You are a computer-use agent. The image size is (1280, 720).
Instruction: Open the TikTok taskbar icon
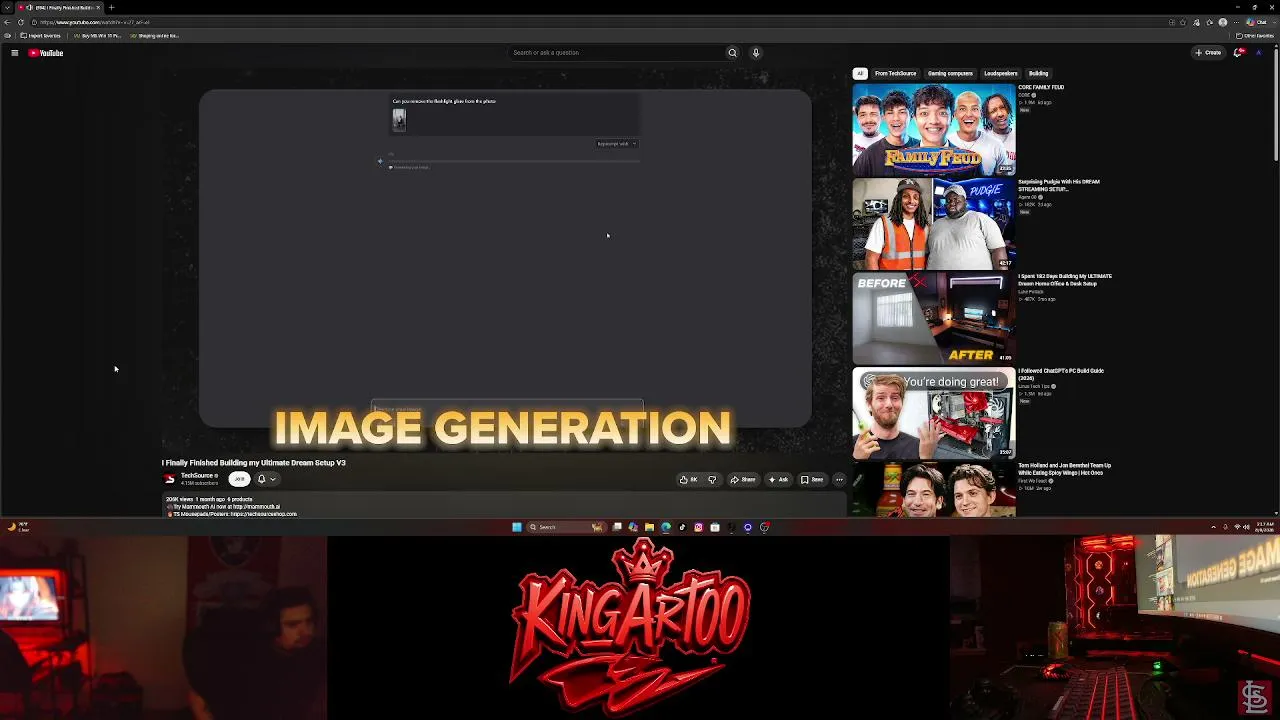(682, 527)
